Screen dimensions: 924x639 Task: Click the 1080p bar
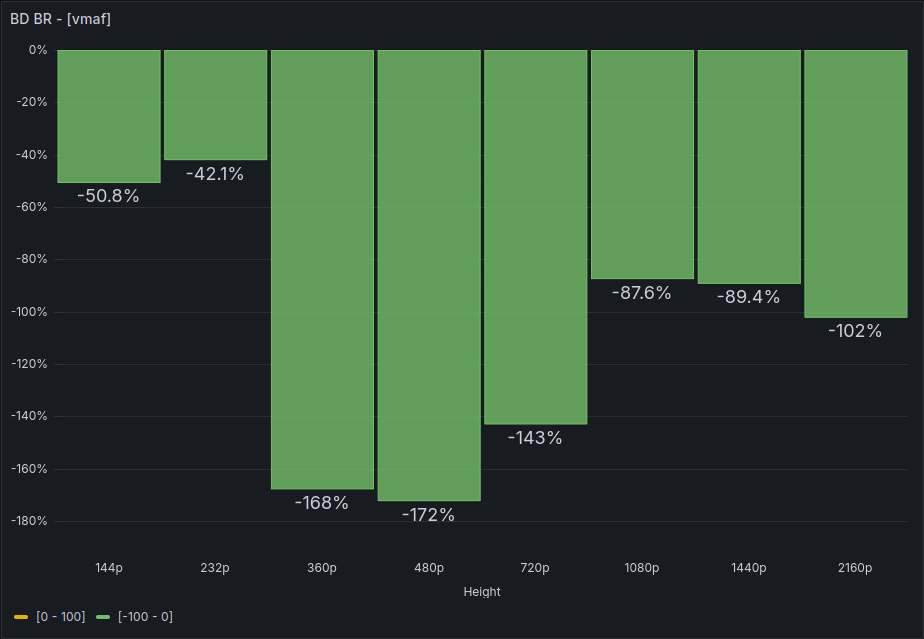(x=642, y=164)
